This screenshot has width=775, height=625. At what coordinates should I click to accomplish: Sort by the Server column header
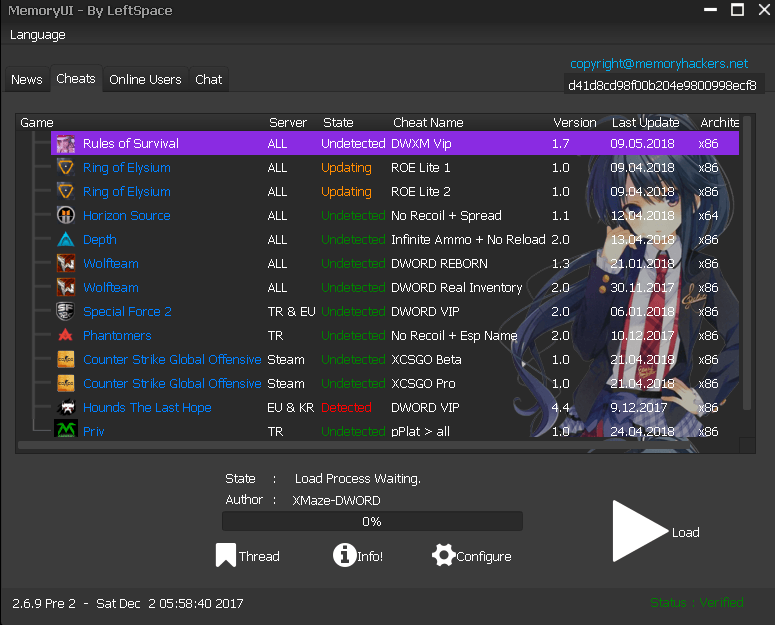click(x=288, y=123)
